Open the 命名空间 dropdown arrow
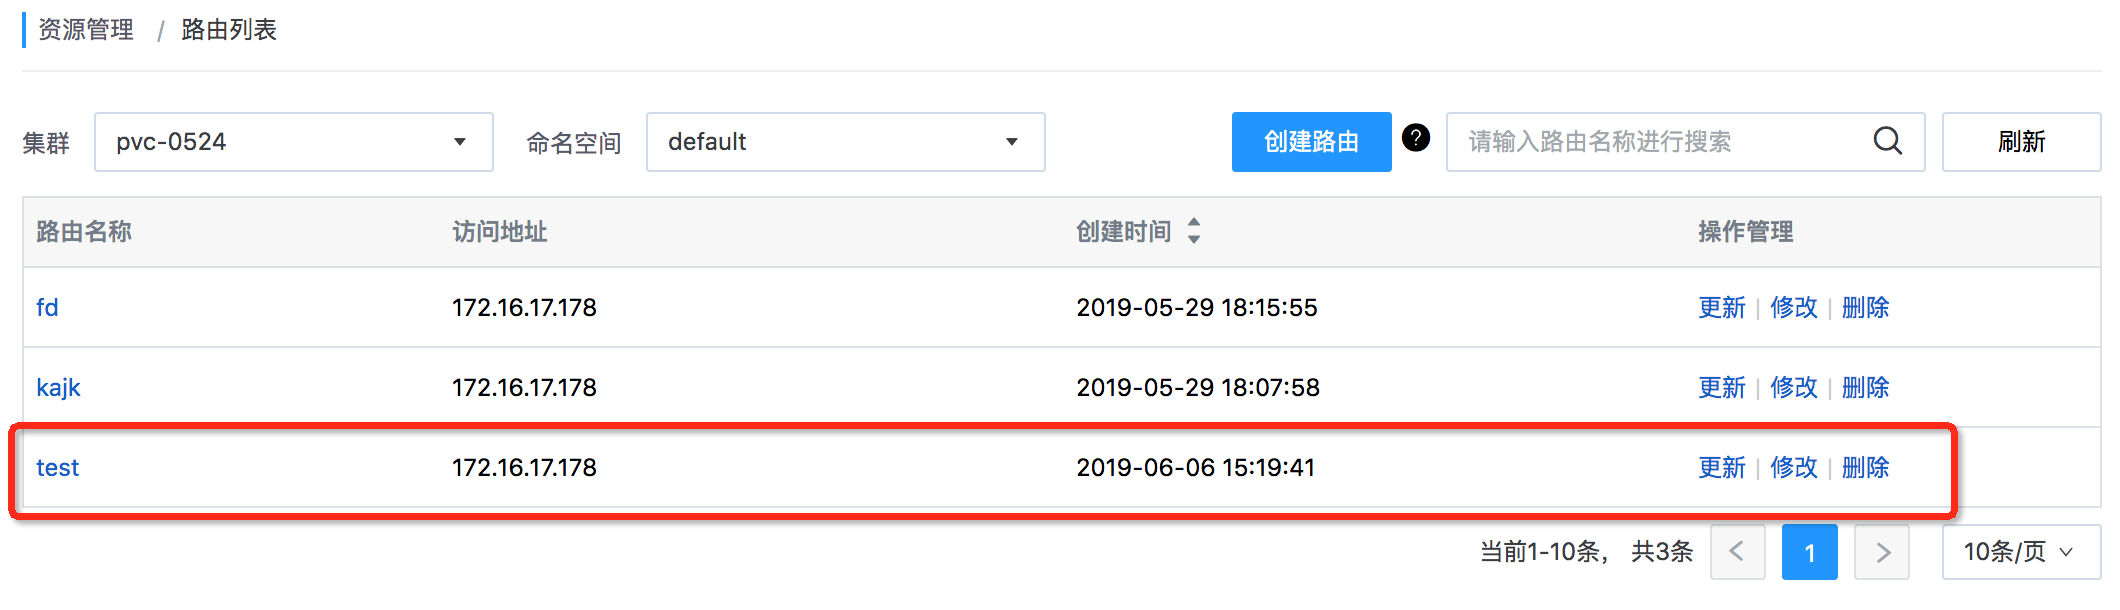Image resolution: width=2120 pixels, height=610 pixels. pyautogui.click(x=1012, y=142)
